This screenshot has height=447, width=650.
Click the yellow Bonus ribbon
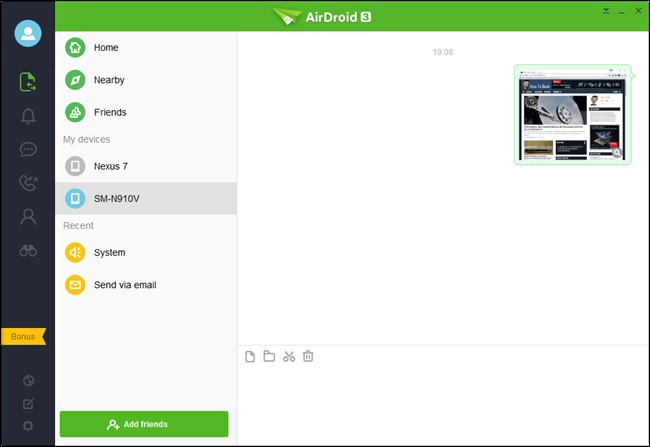point(23,336)
